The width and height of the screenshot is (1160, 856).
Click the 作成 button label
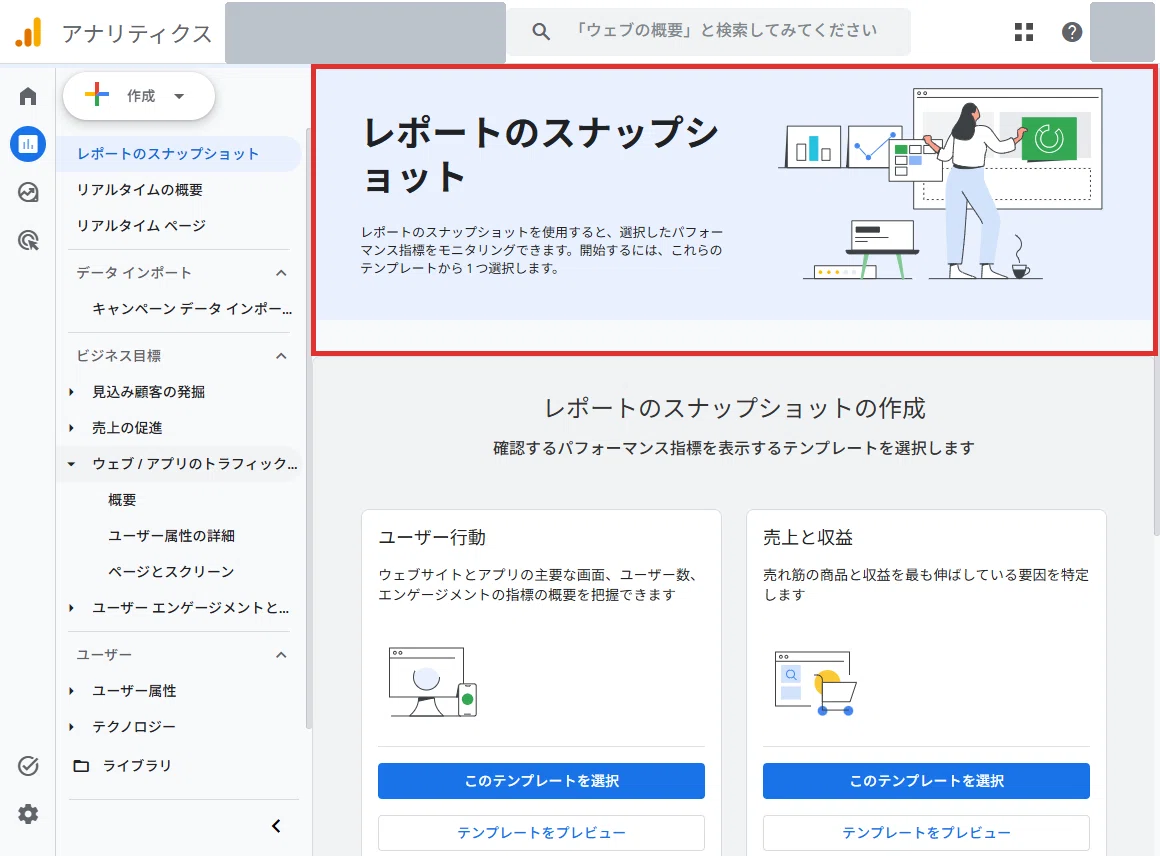pos(141,95)
